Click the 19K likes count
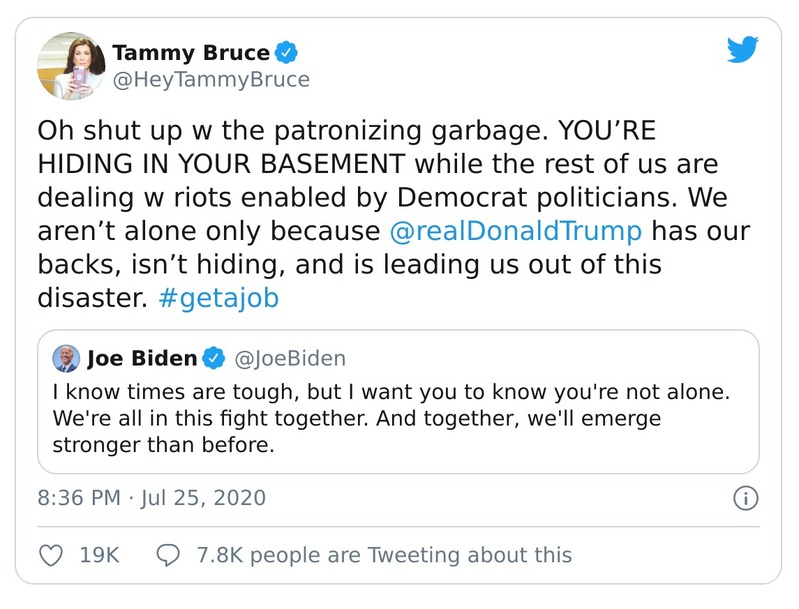 pos(98,554)
